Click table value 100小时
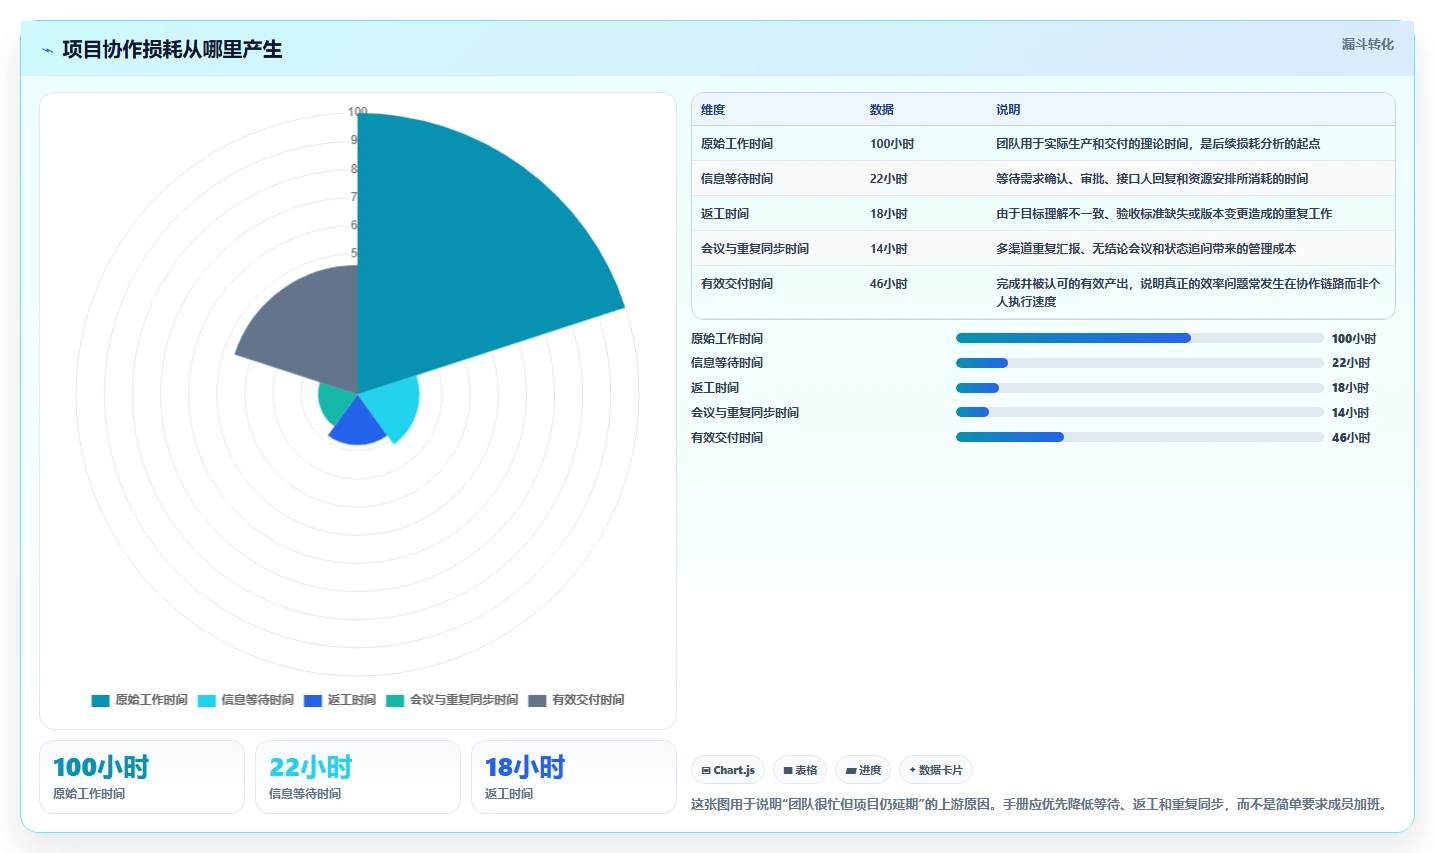Image resolution: width=1435 pixels, height=853 pixels. (x=892, y=144)
